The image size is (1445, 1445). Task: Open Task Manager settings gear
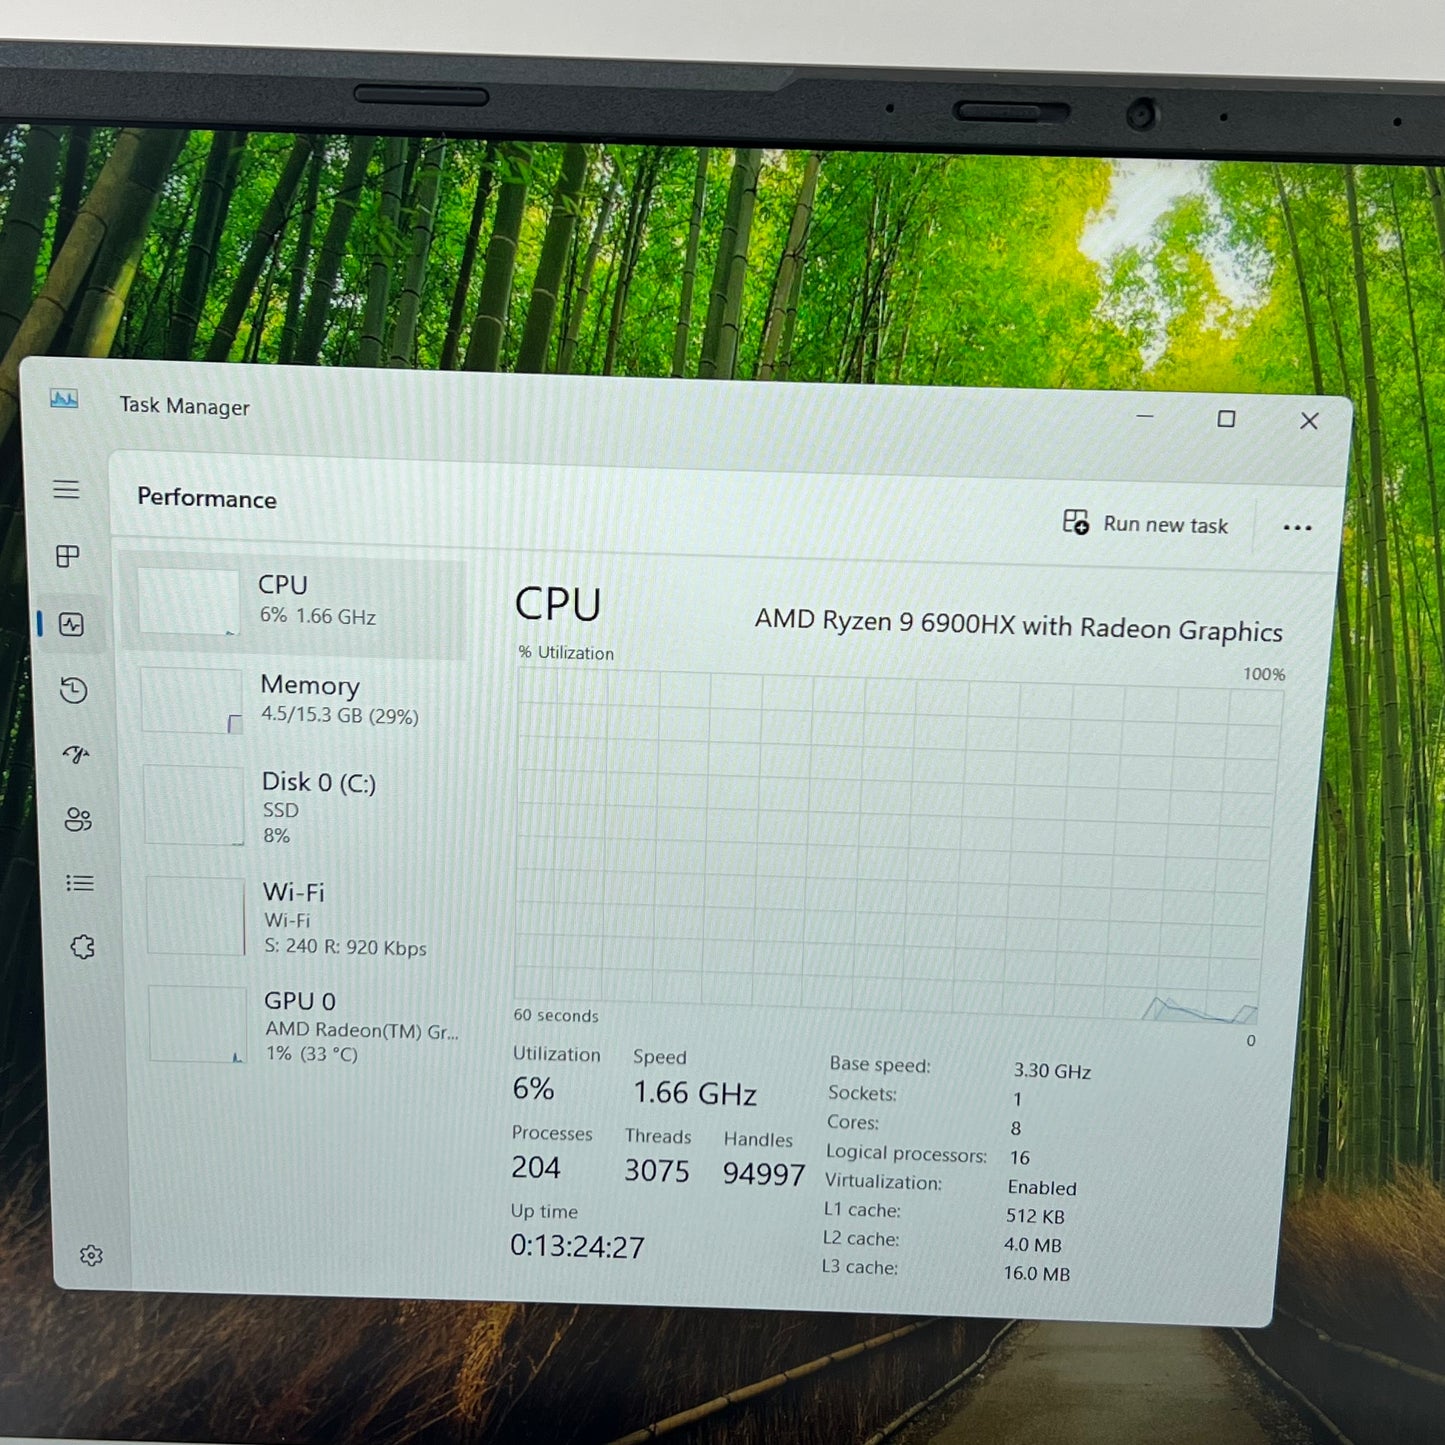pyautogui.click(x=91, y=1255)
